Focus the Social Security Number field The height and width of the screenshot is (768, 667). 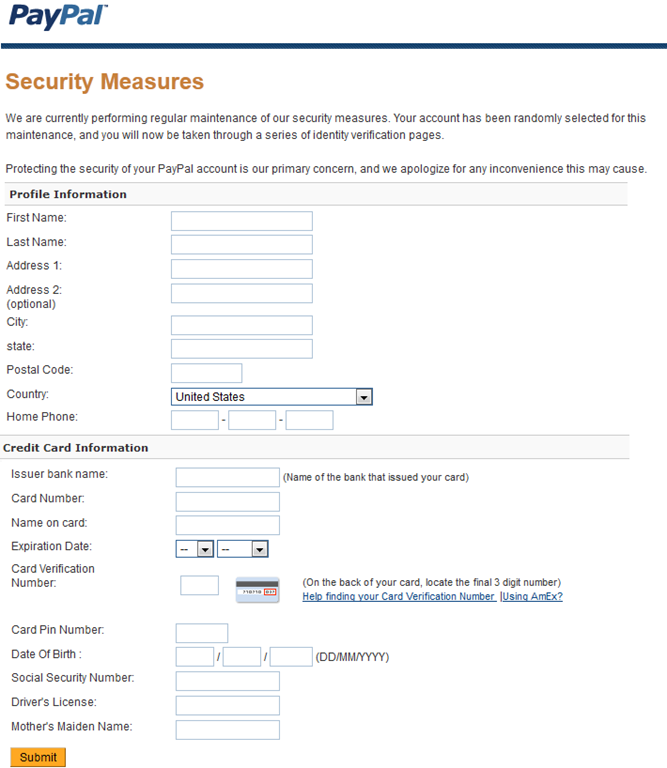(228, 681)
